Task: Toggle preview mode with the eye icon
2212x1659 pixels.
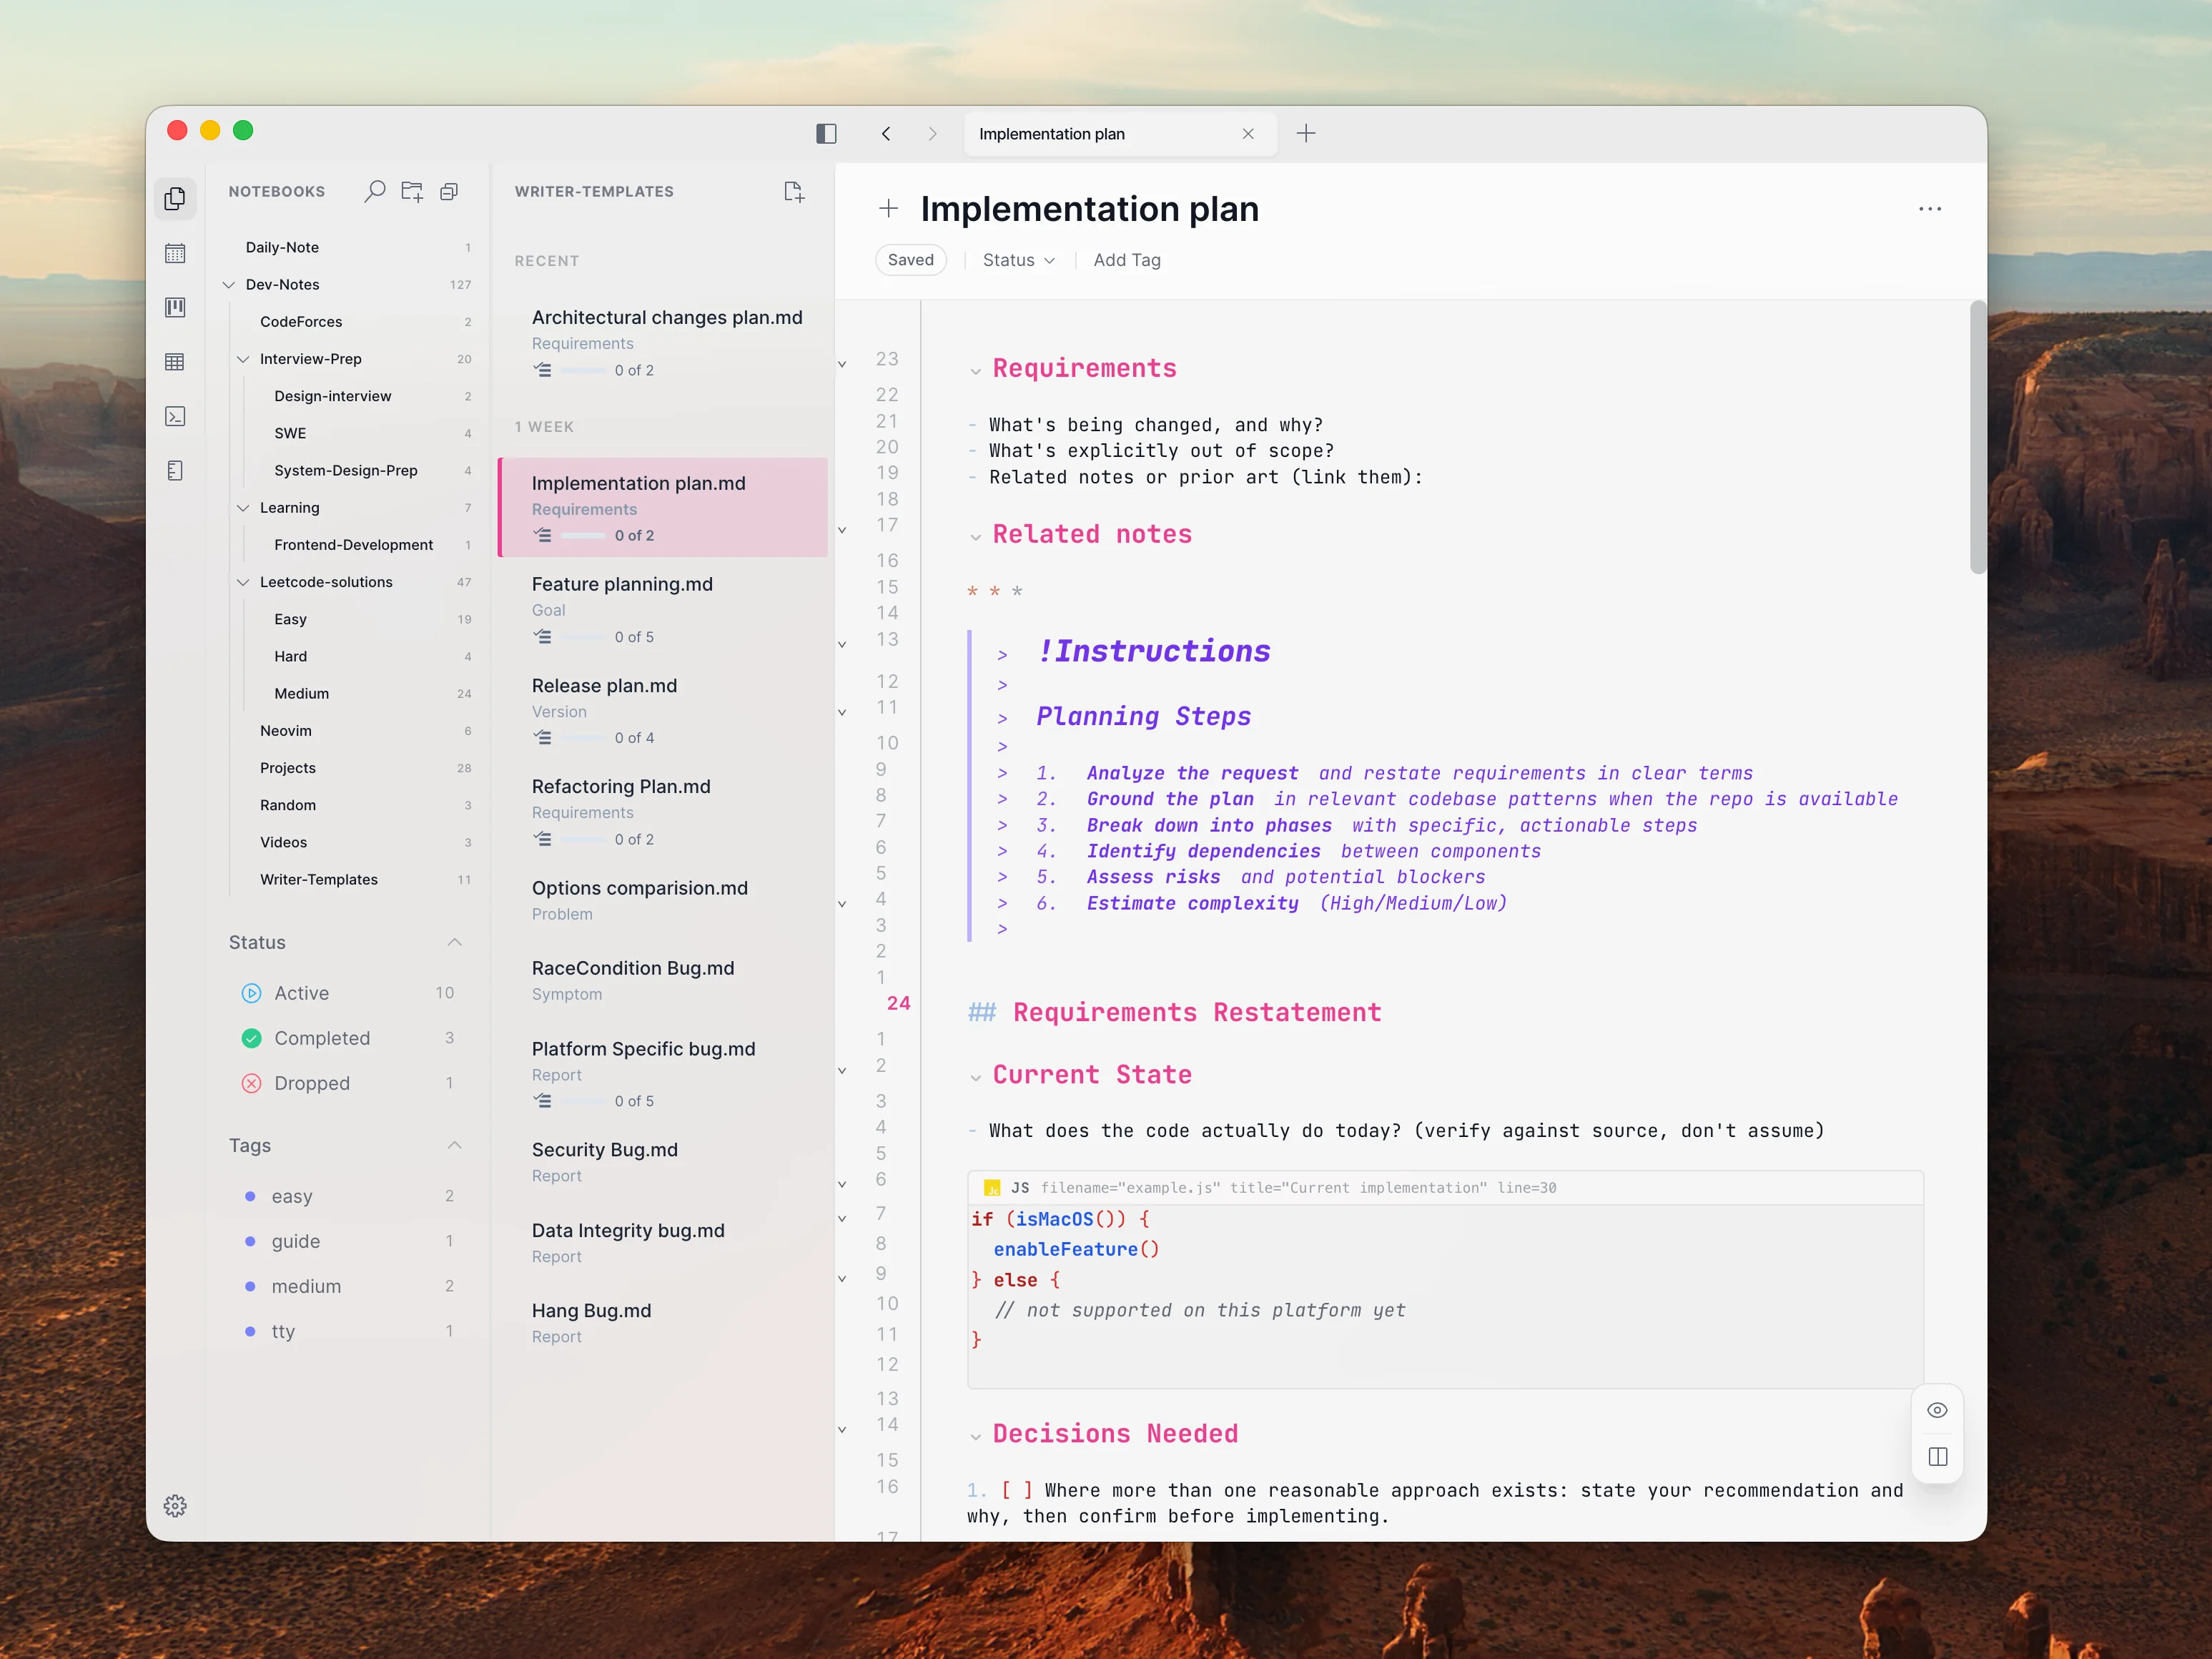Action: [1937, 1410]
